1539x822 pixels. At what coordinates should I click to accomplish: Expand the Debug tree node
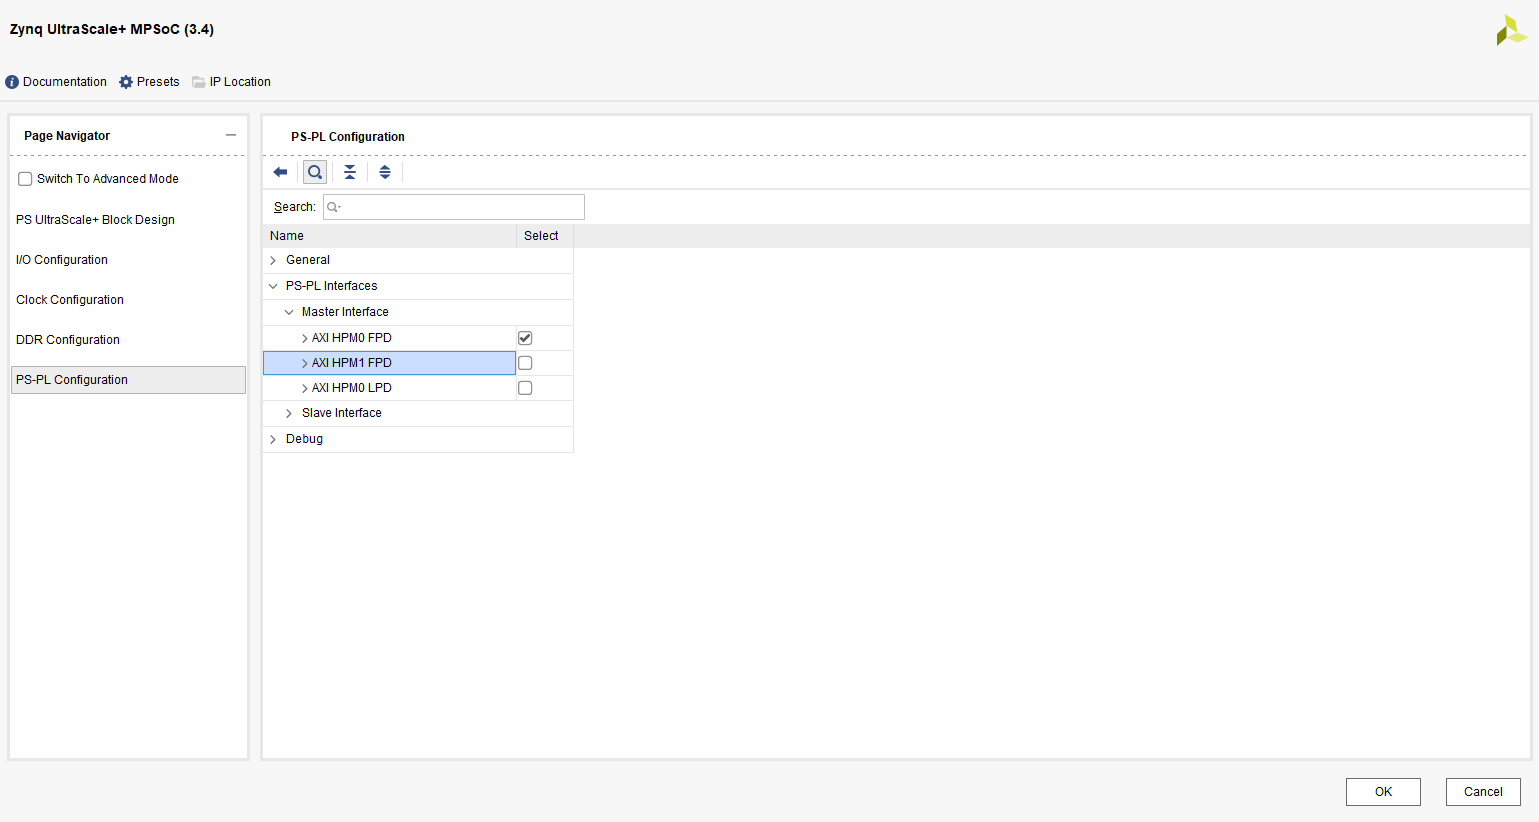click(273, 439)
